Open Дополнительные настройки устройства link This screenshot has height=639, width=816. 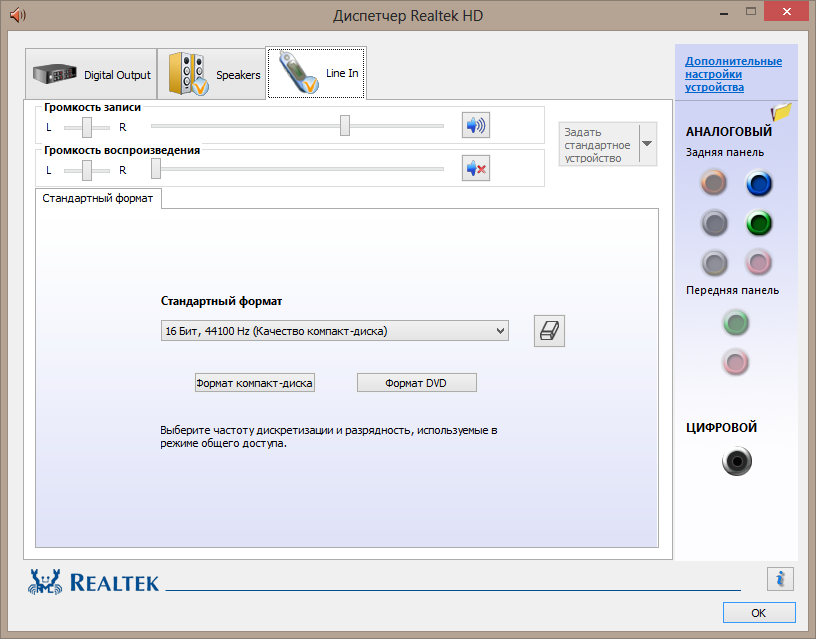tap(733, 74)
